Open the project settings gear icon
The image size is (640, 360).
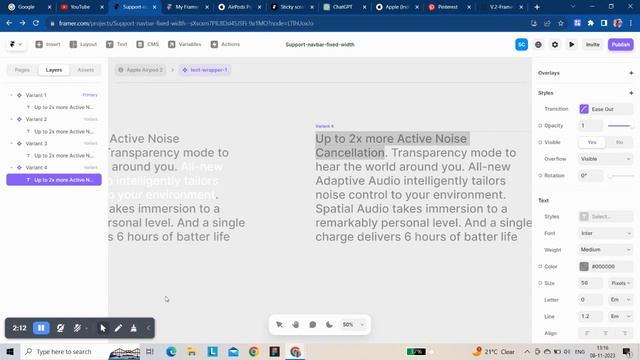(555, 44)
